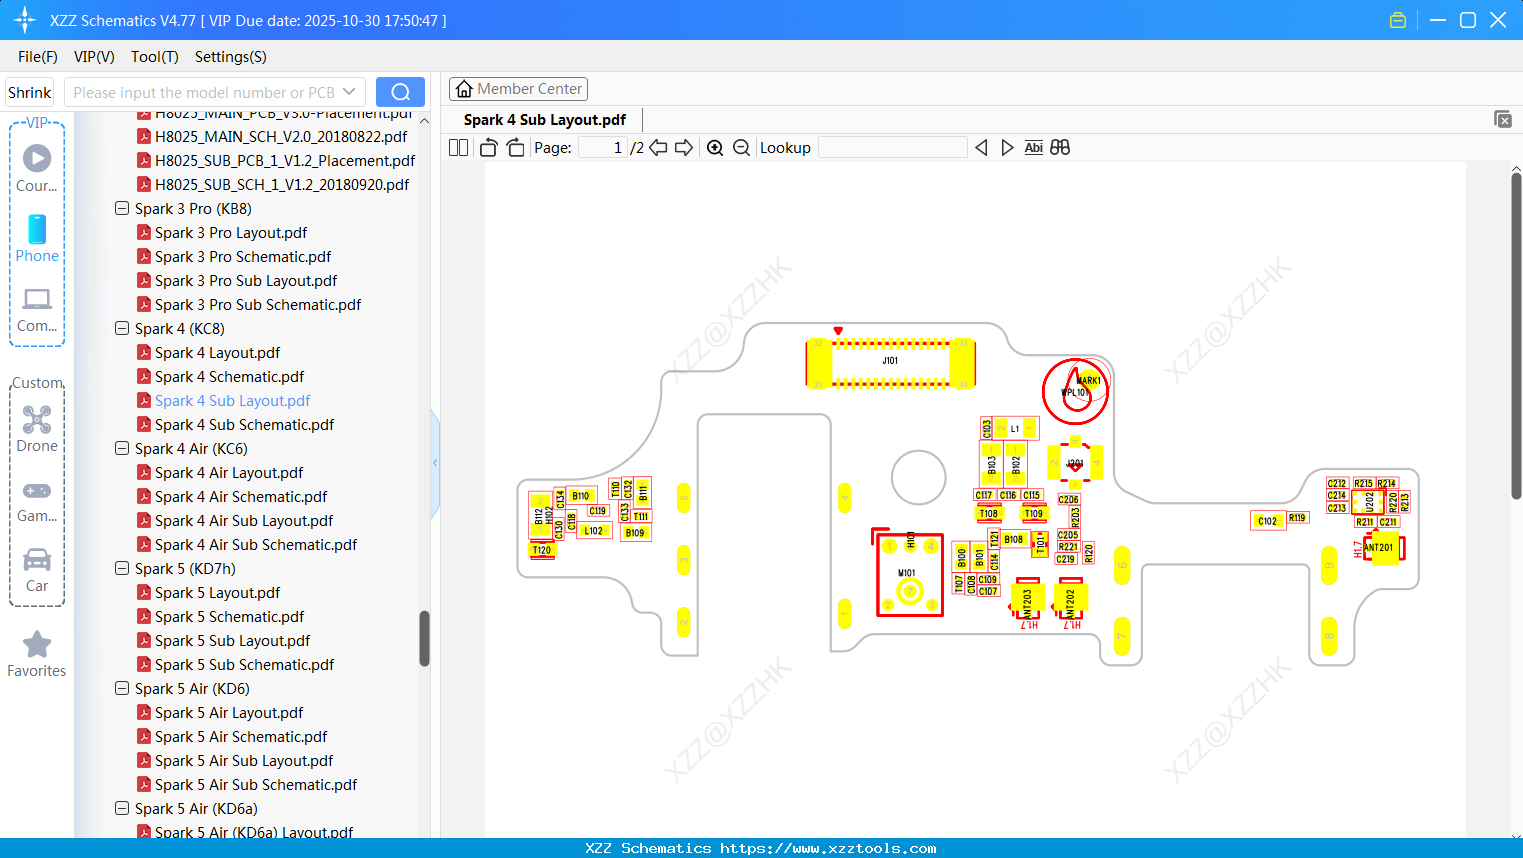Screen dimensions: 1523x858
Task: Start a lookup search with the binoculars icon
Action: click(x=1060, y=147)
